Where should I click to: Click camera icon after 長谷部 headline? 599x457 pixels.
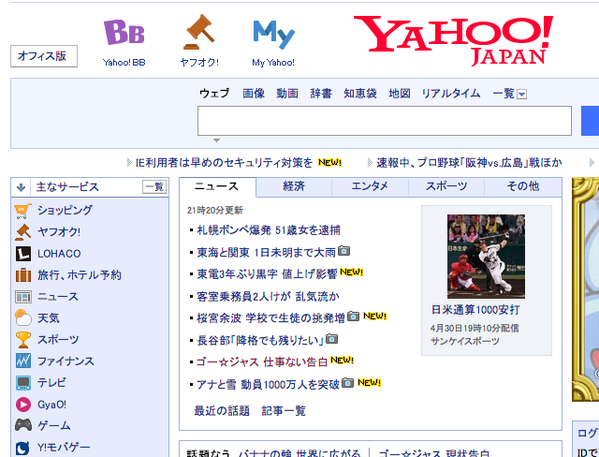pyautogui.click(x=332, y=339)
